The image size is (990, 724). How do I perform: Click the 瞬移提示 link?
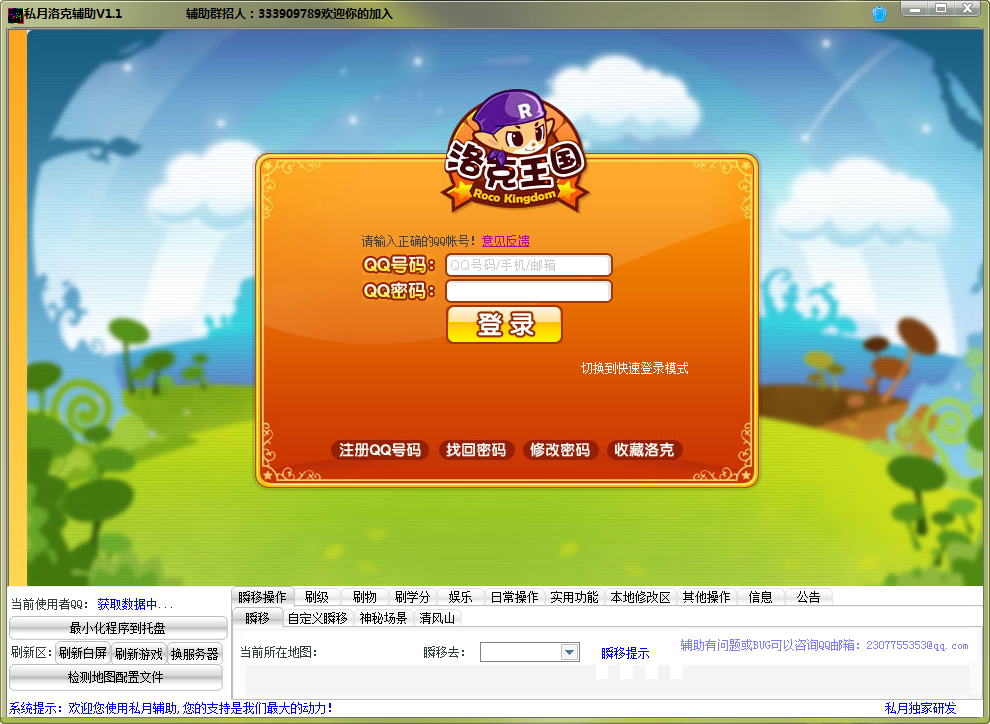625,653
